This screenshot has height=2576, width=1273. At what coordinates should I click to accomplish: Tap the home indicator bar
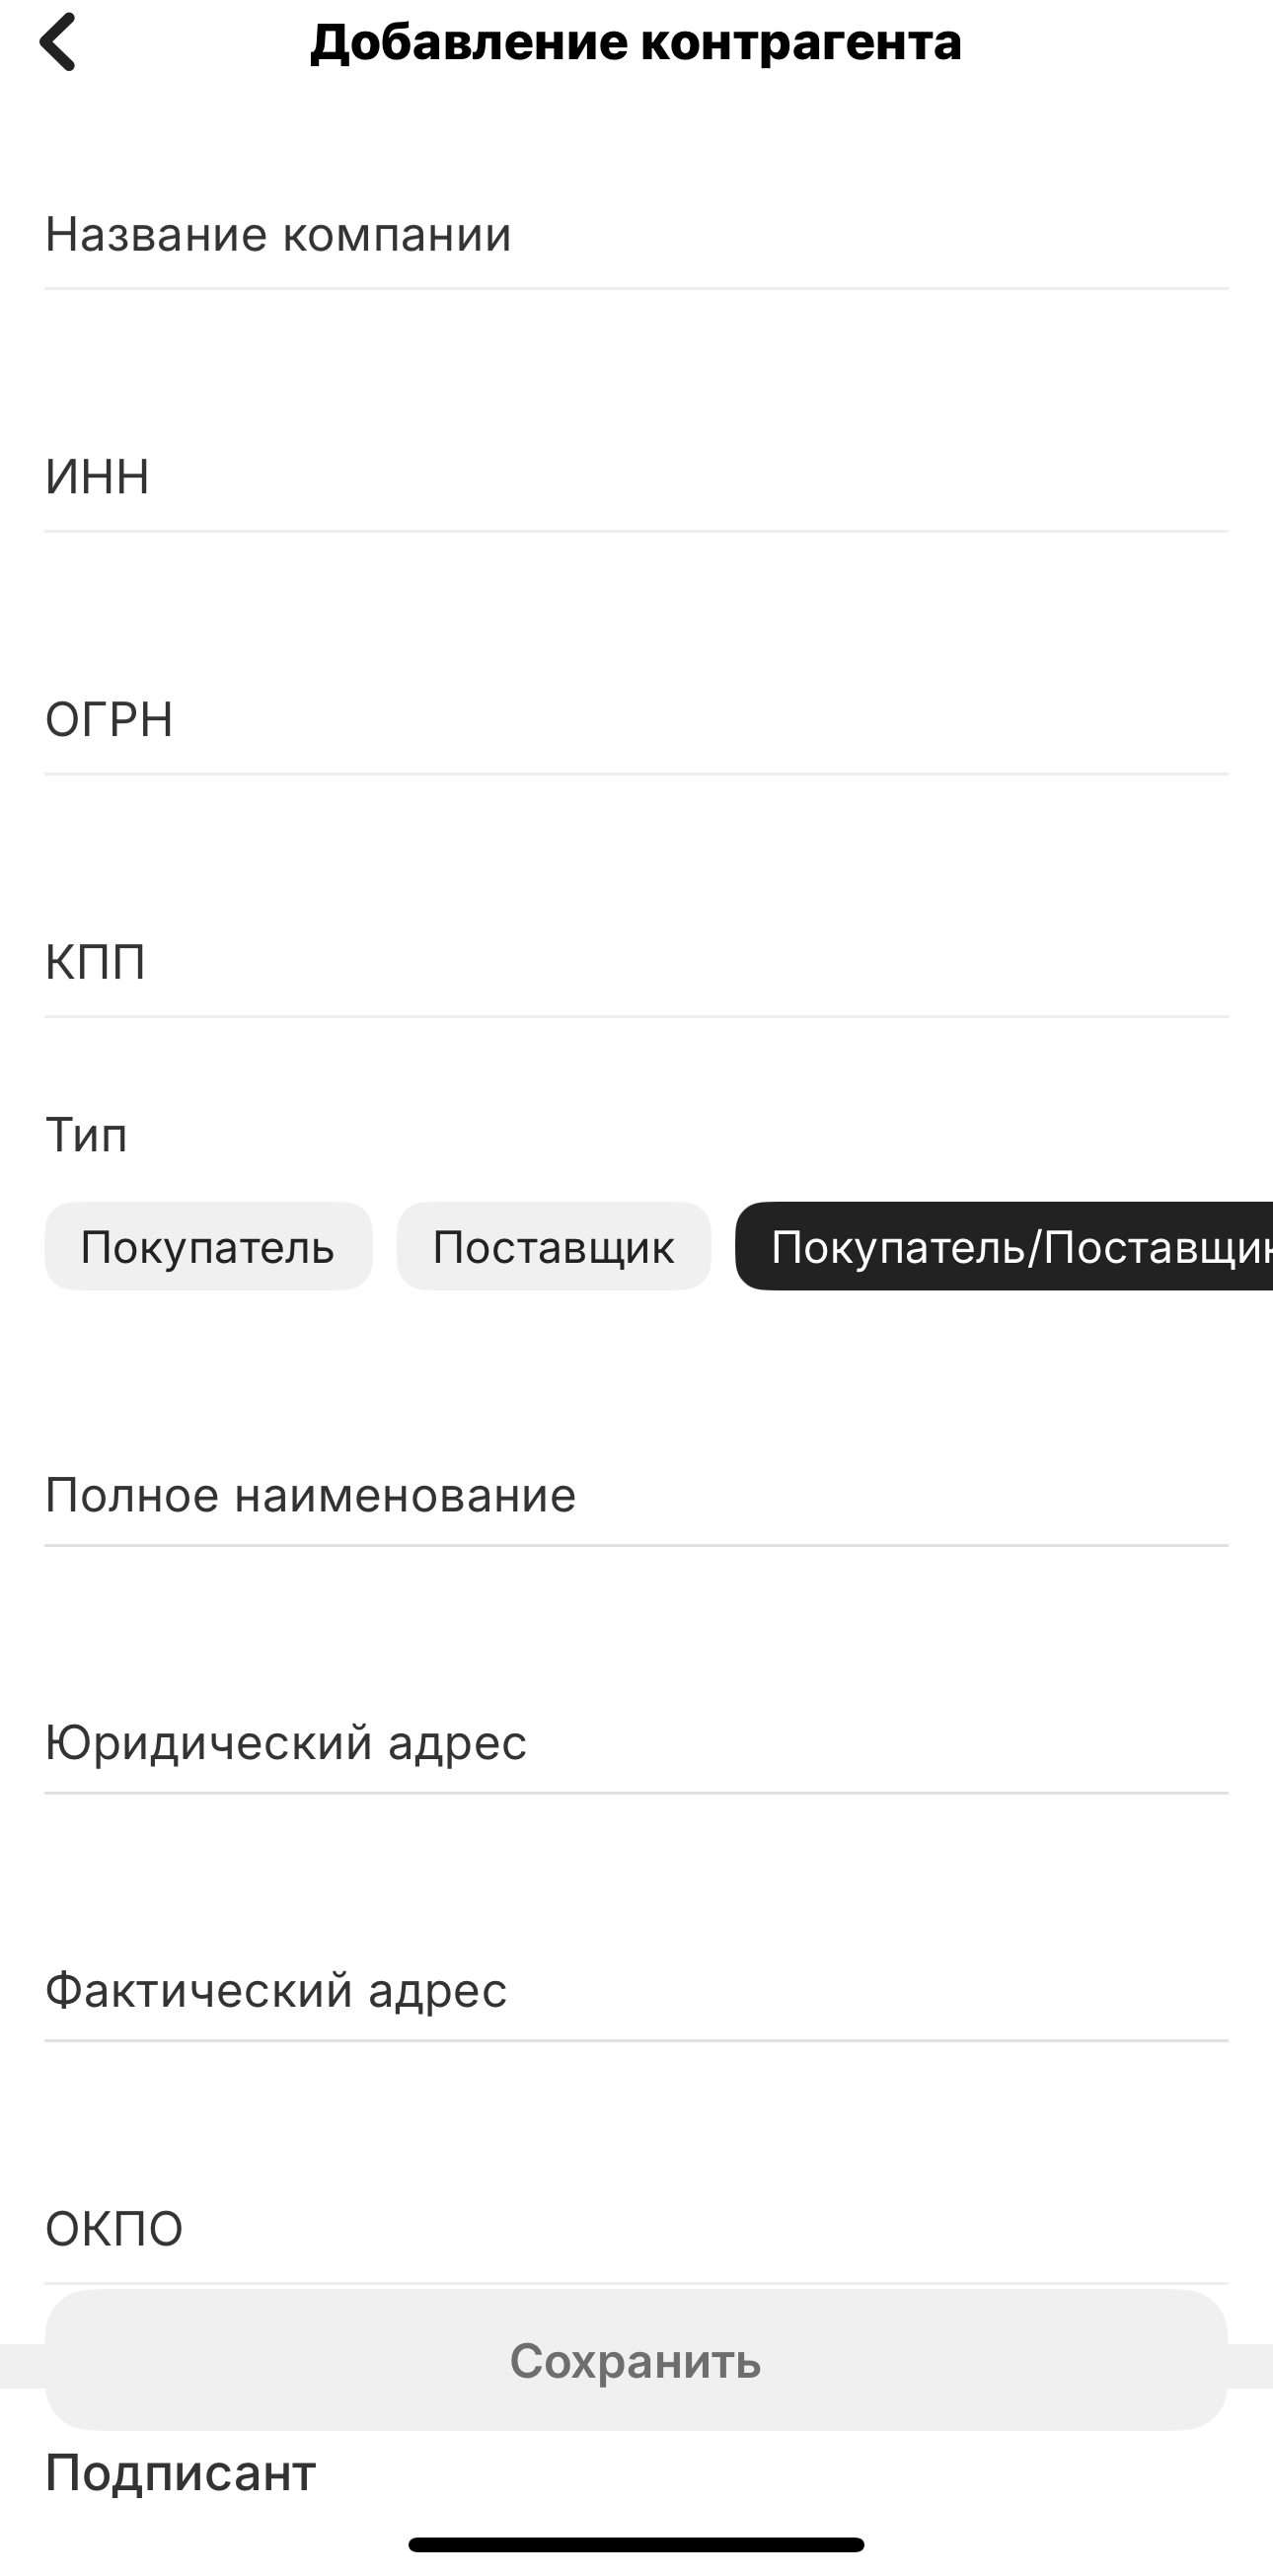[x=636, y=2545]
